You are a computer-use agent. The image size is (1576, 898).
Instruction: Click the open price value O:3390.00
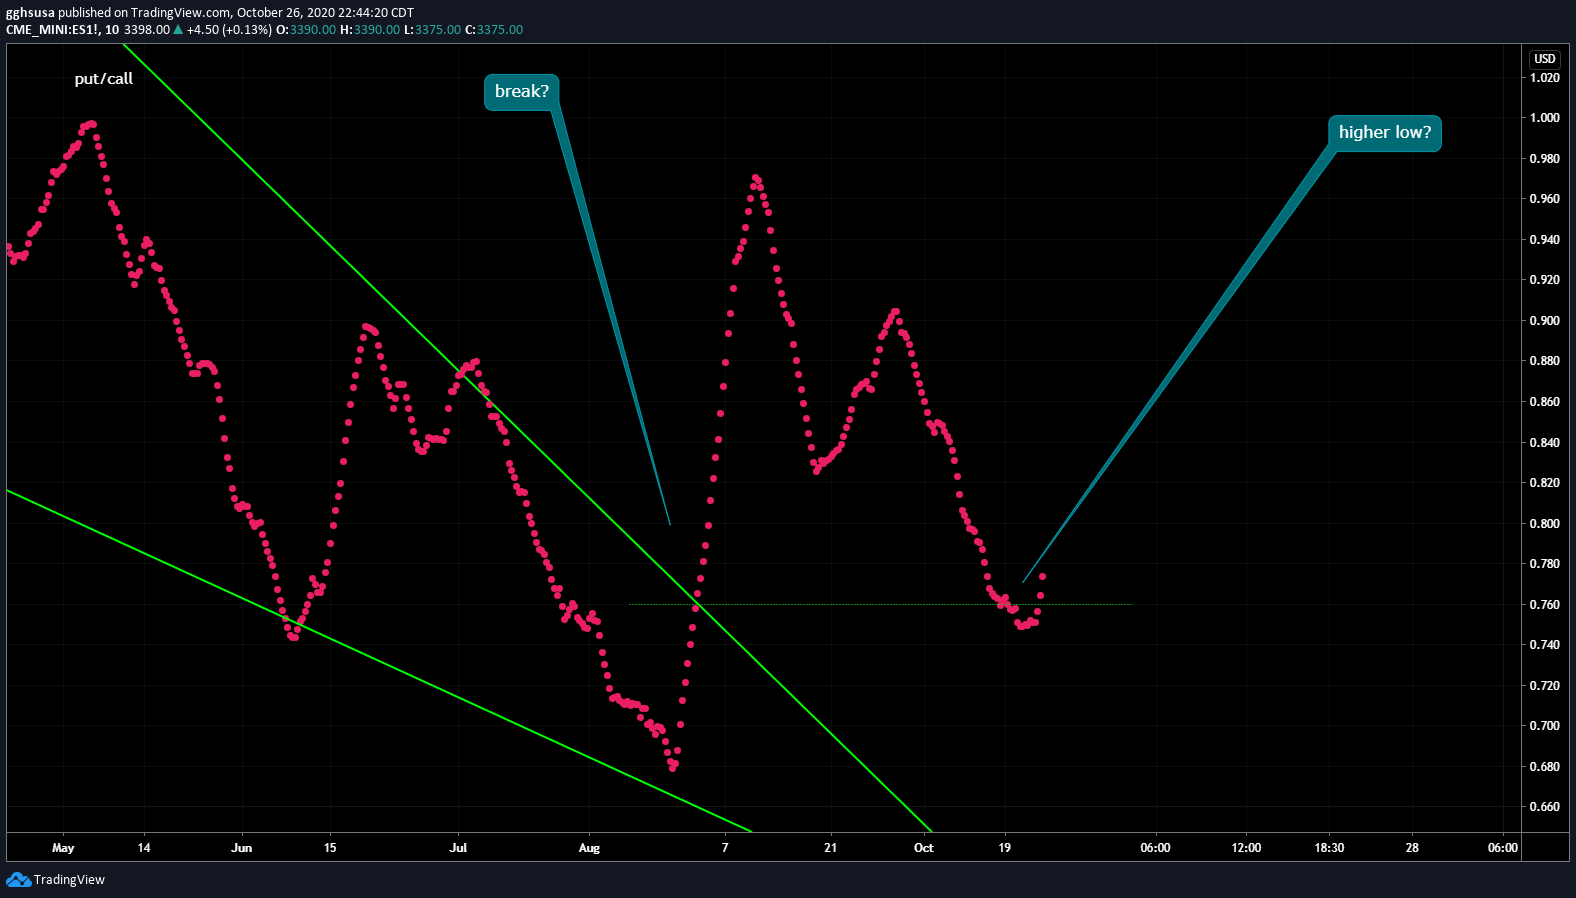pyautogui.click(x=306, y=30)
